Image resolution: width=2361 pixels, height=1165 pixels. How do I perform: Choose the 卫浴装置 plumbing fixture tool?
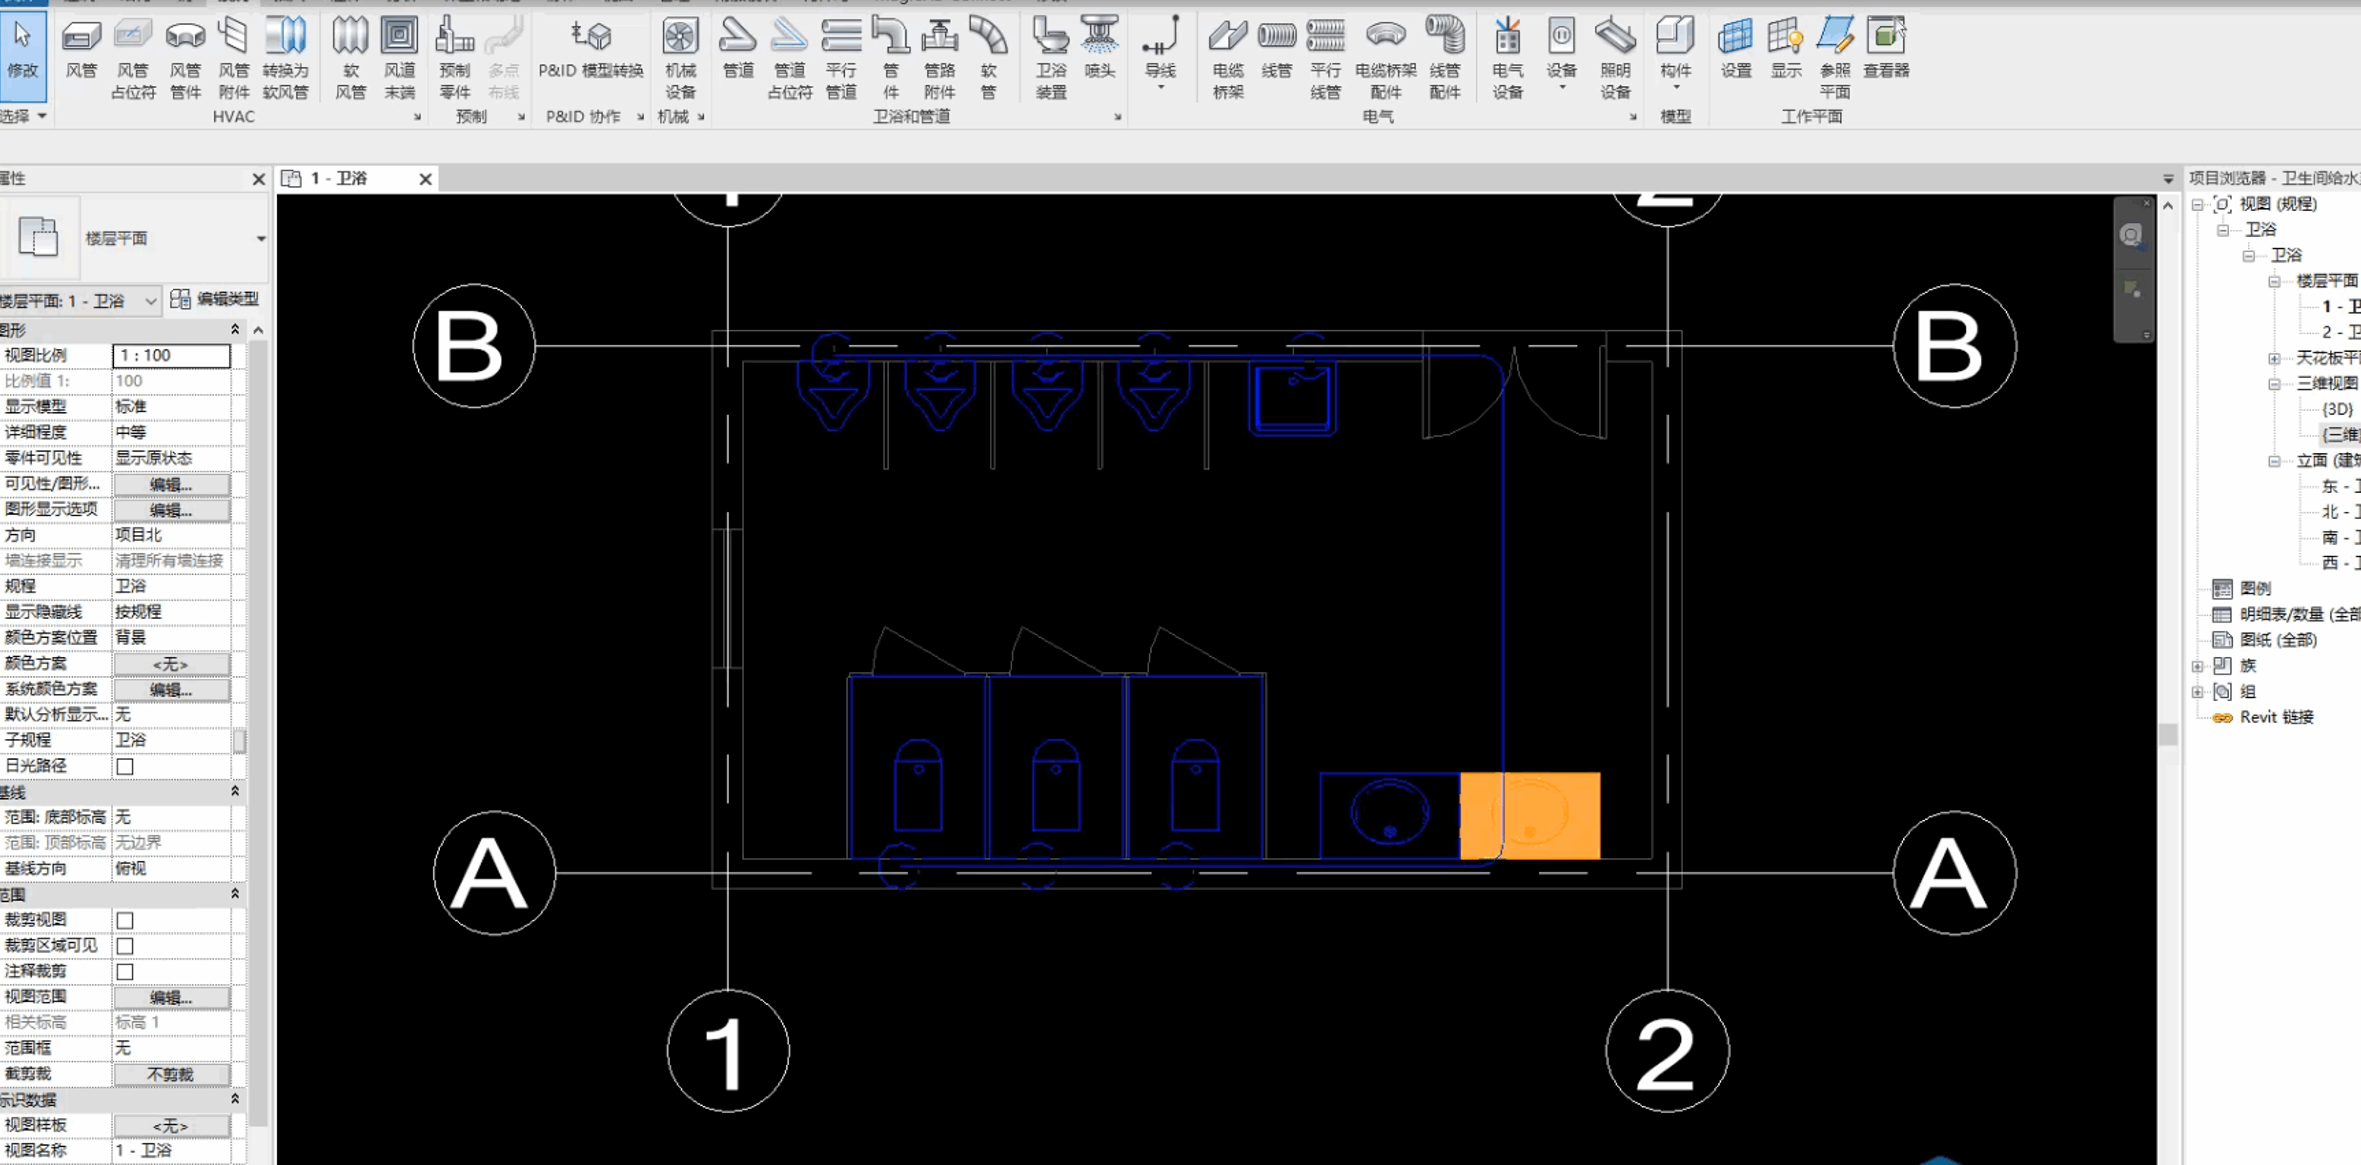(1050, 59)
